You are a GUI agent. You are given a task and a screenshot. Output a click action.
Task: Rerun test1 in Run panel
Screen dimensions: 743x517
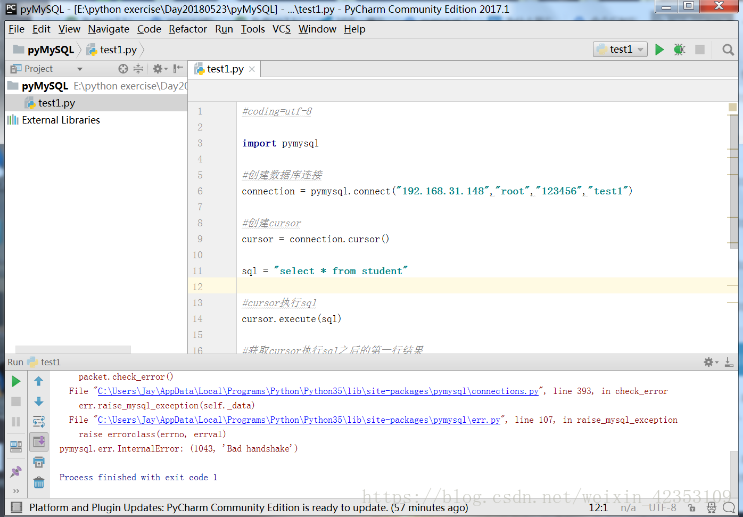16,381
